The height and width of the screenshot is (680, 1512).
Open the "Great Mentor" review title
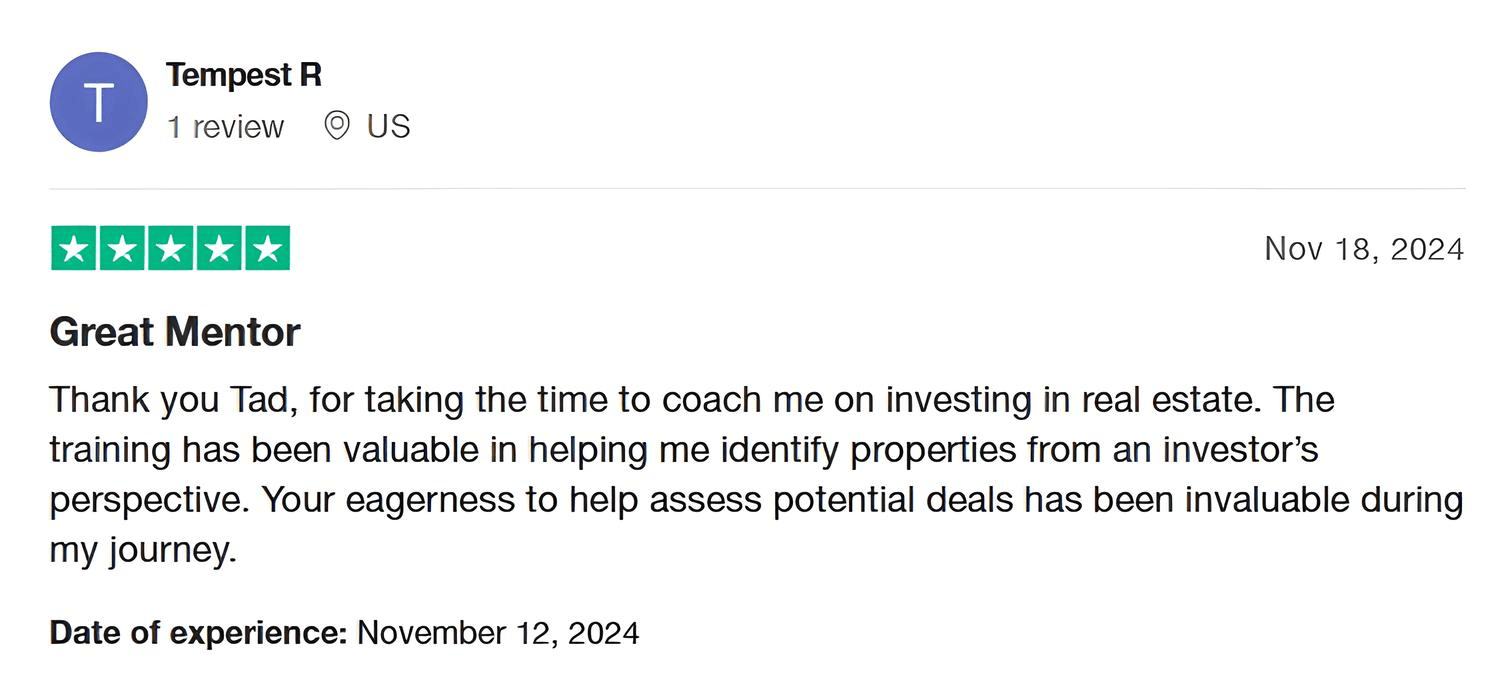(x=175, y=332)
